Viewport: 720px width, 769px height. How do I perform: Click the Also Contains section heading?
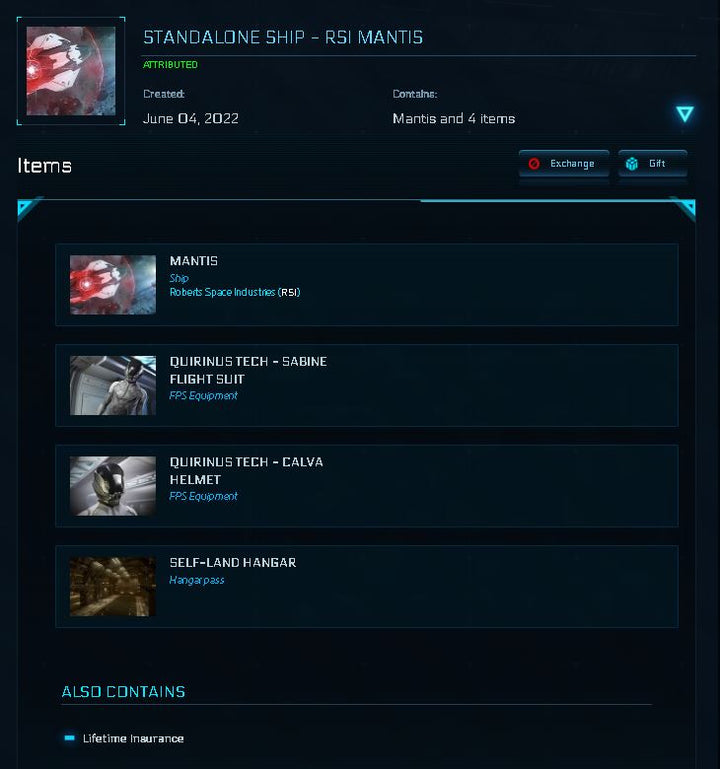pyautogui.click(x=123, y=692)
